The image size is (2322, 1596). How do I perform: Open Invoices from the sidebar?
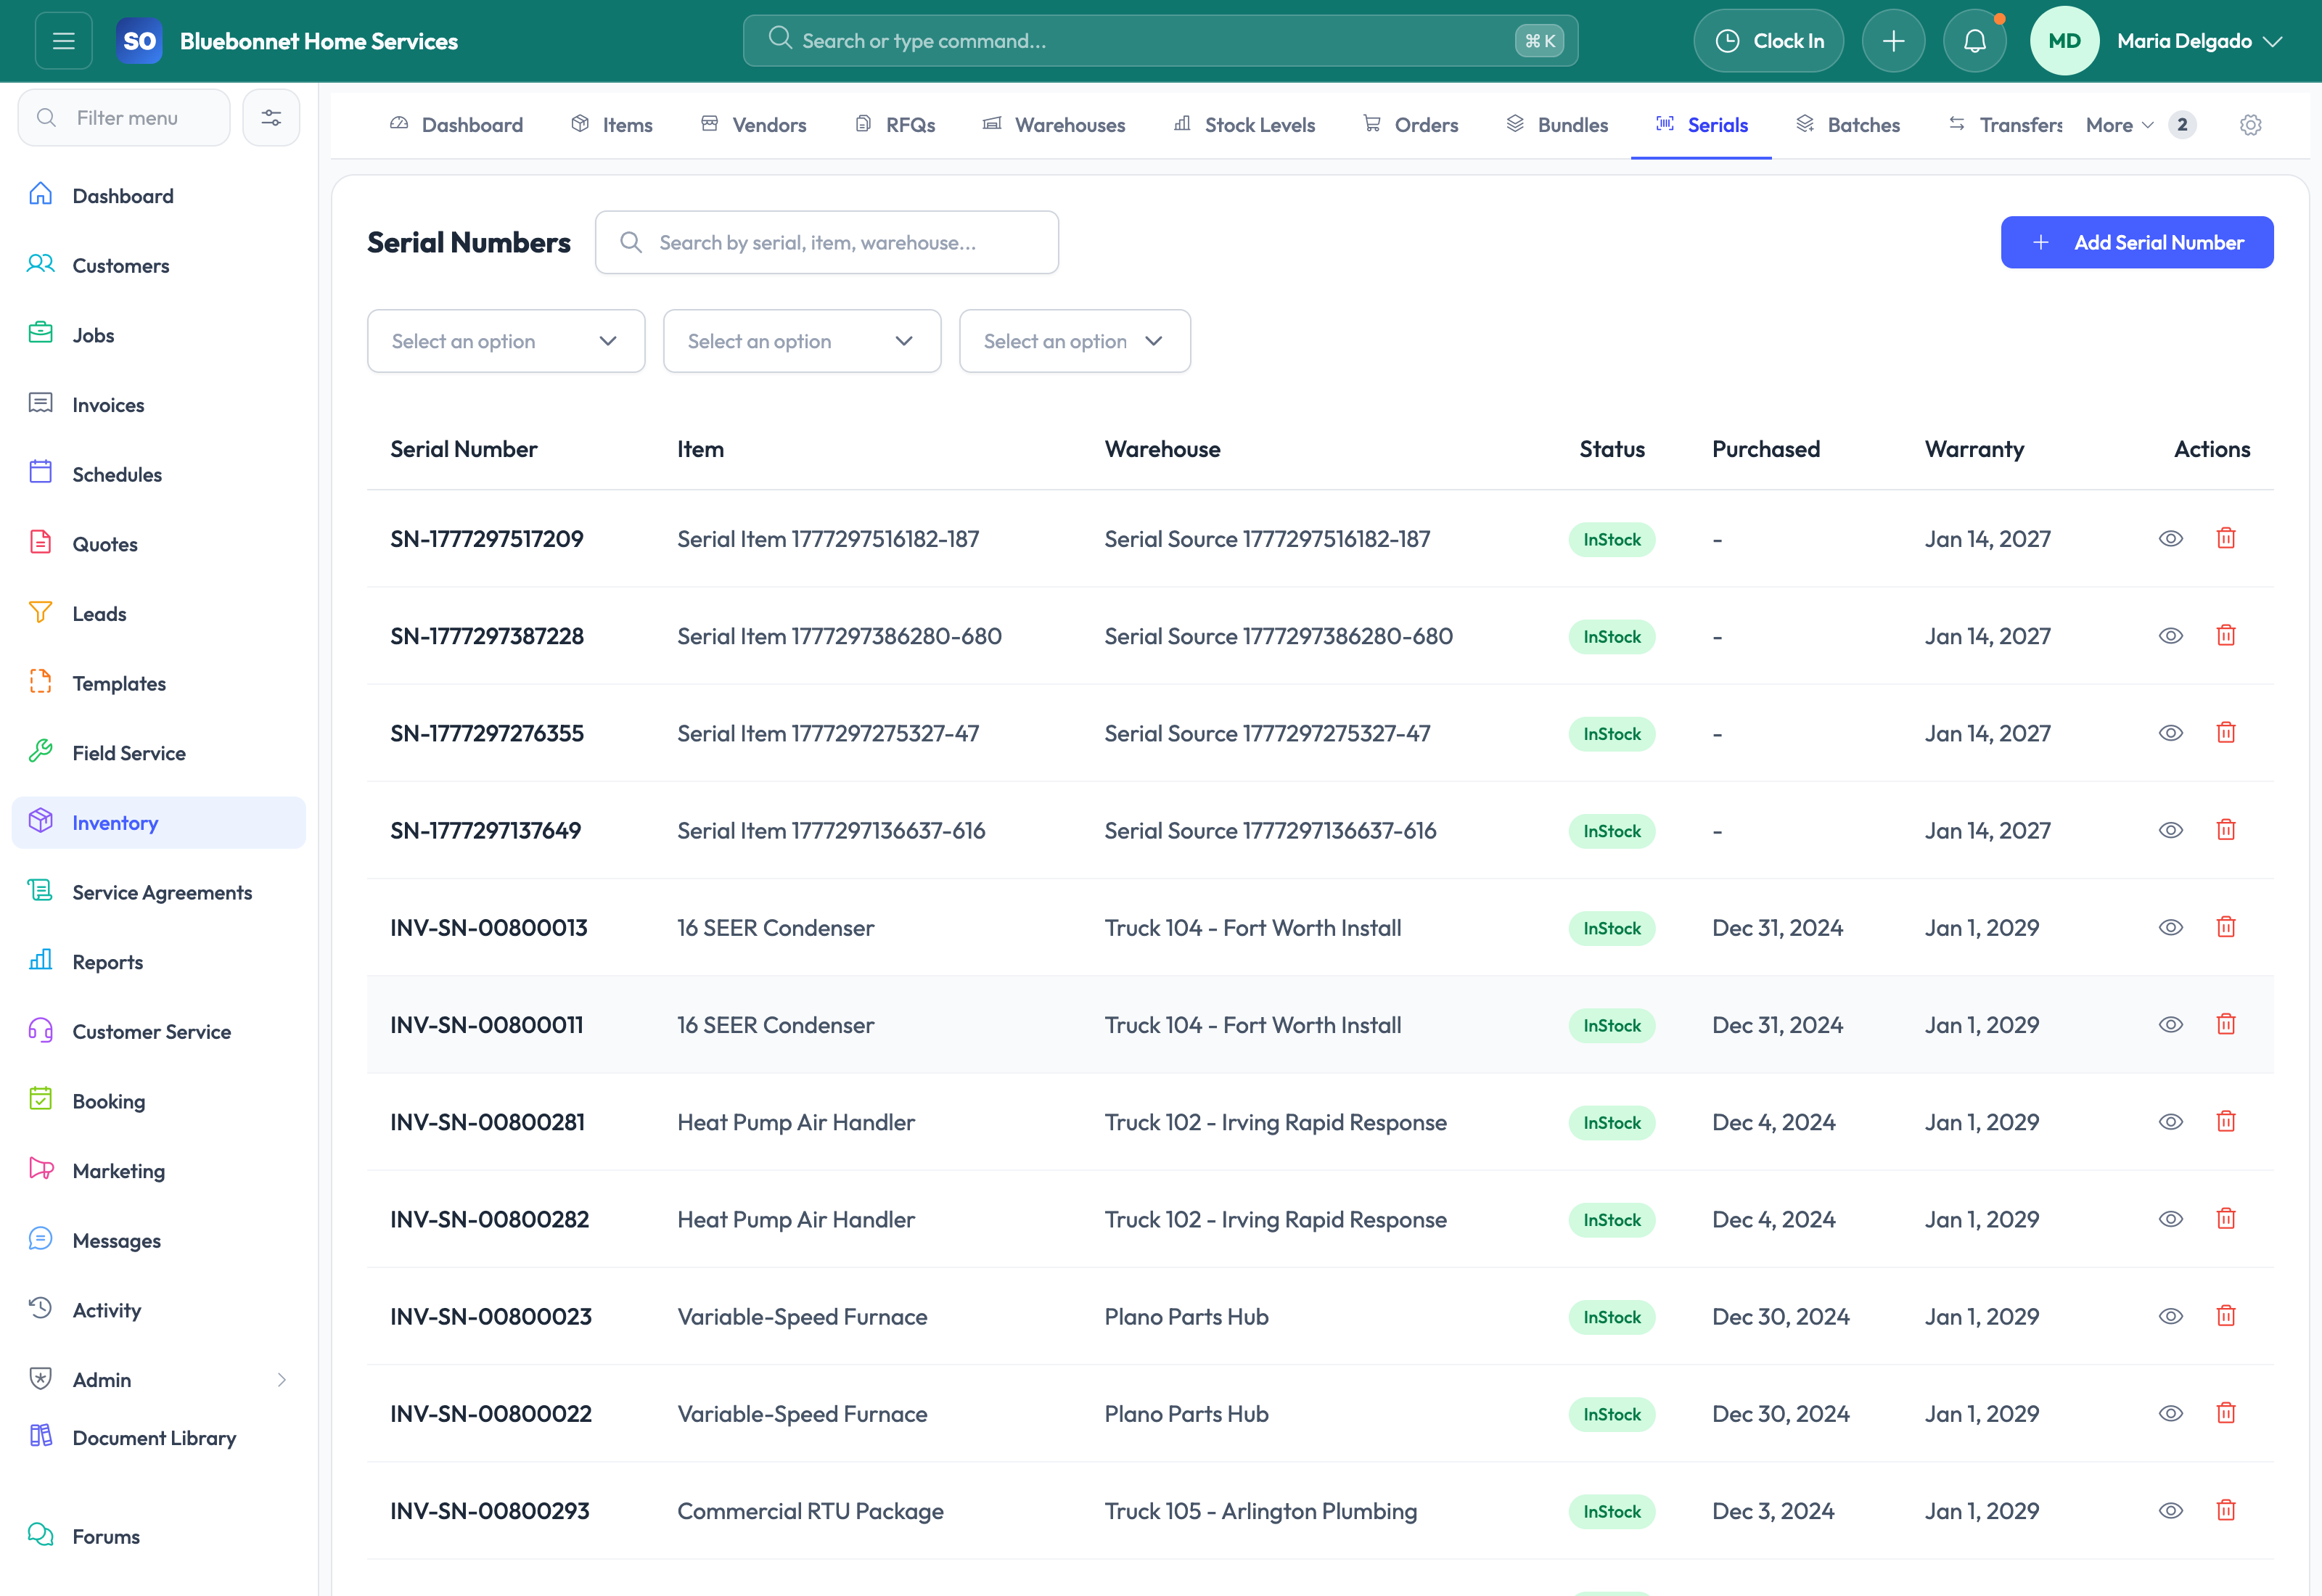click(x=159, y=405)
